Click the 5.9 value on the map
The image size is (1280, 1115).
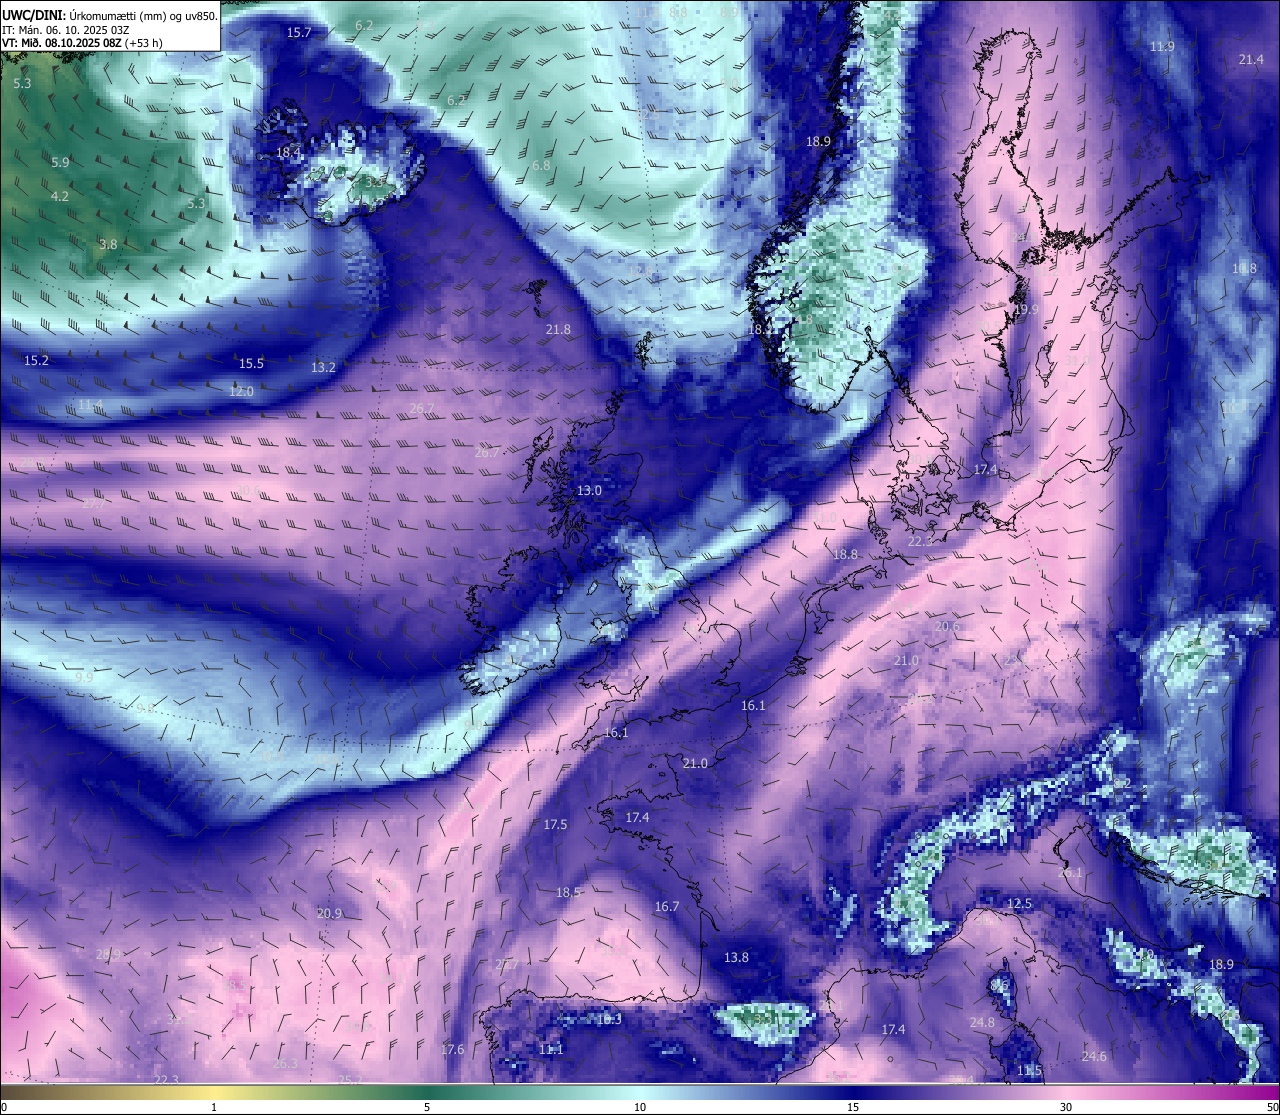[60, 163]
